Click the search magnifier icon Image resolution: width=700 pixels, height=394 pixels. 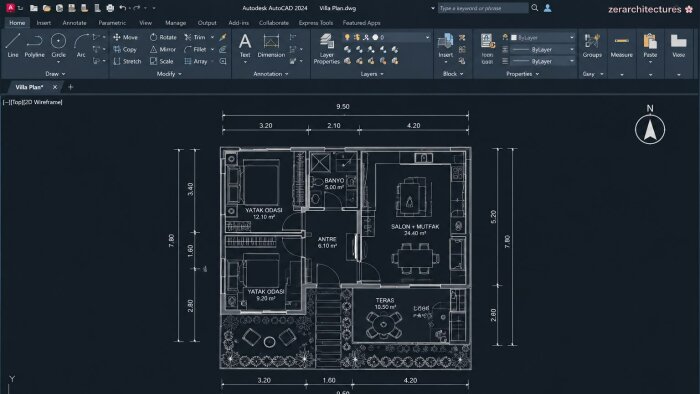[534, 8]
